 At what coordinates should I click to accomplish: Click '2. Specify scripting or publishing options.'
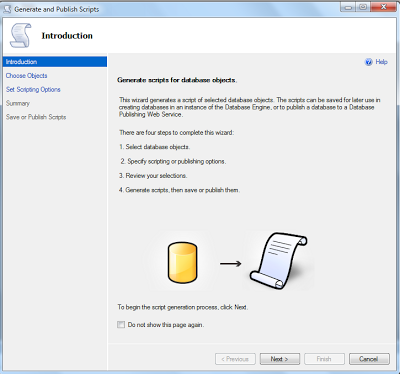(173, 161)
